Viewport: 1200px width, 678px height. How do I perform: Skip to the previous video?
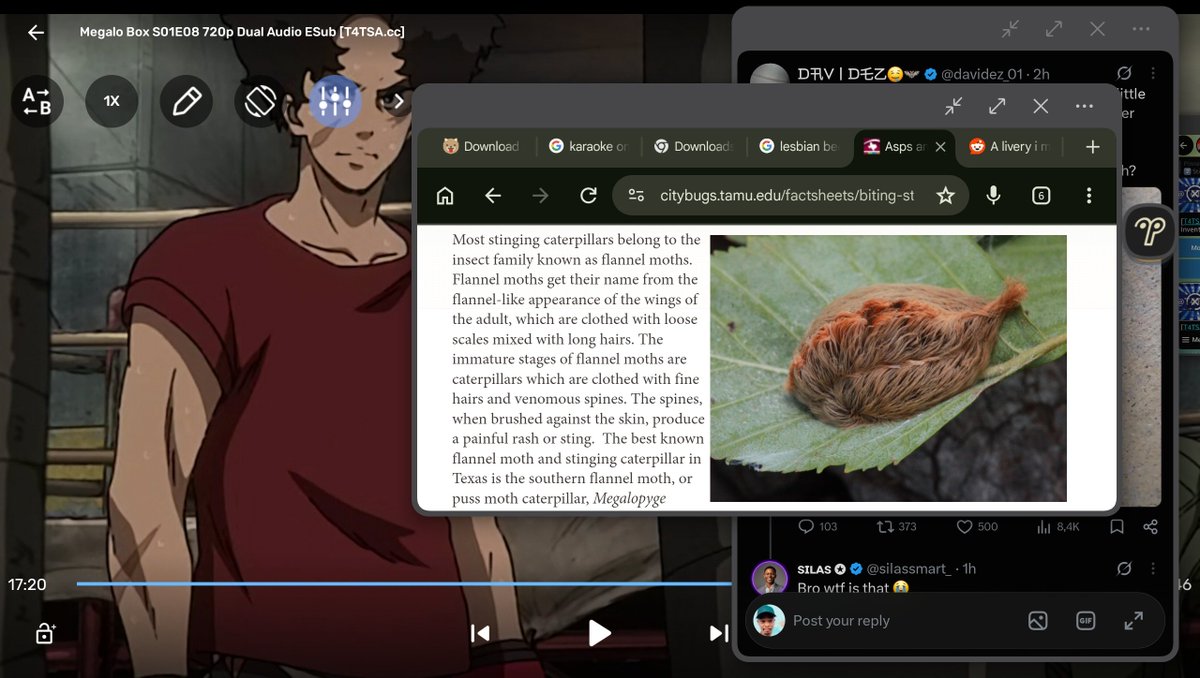pyautogui.click(x=480, y=633)
